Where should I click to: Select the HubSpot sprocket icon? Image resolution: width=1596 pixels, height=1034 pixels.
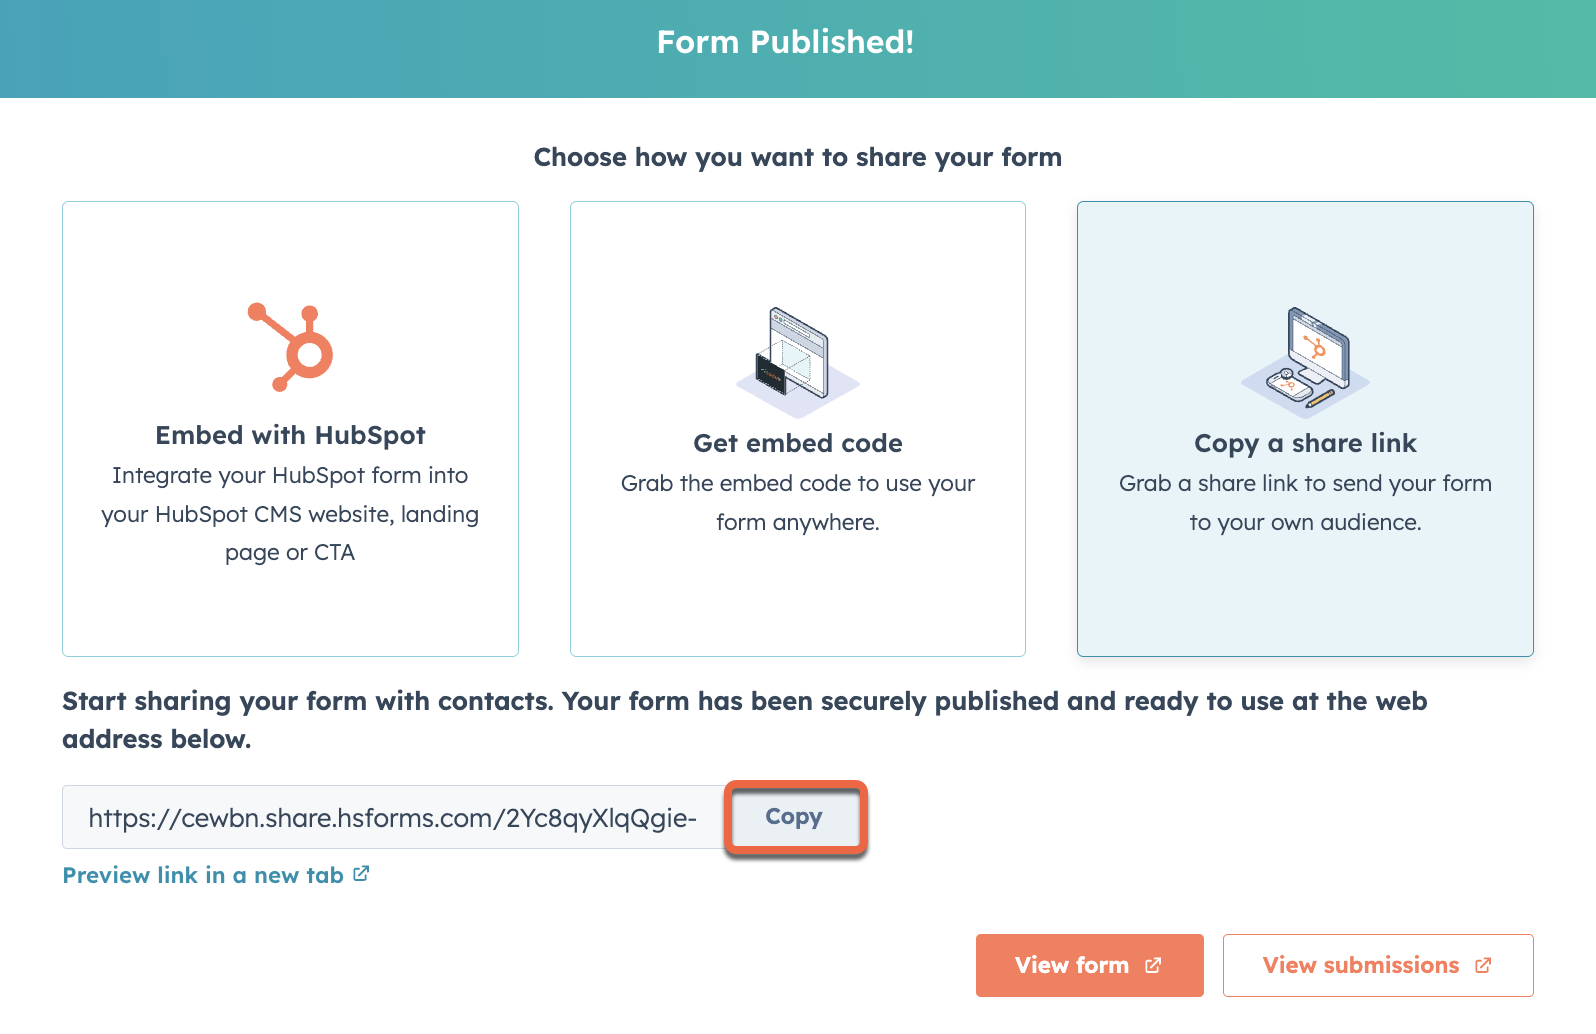[x=290, y=347]
